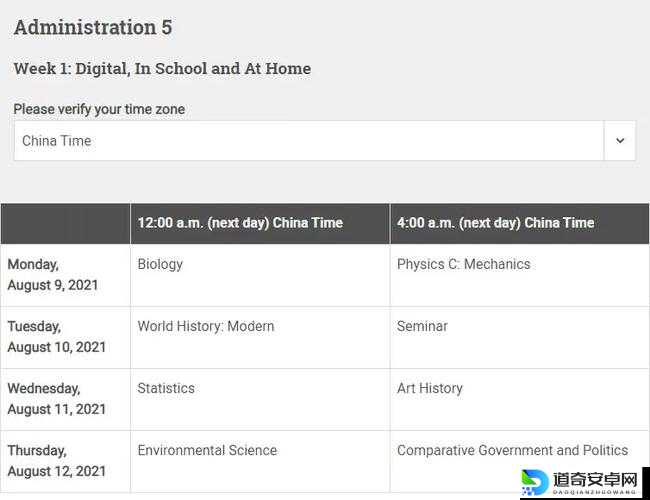Open the time zone dropdown arrow
This screenshot has height=500, width=650.
click(x=619, y=141)
